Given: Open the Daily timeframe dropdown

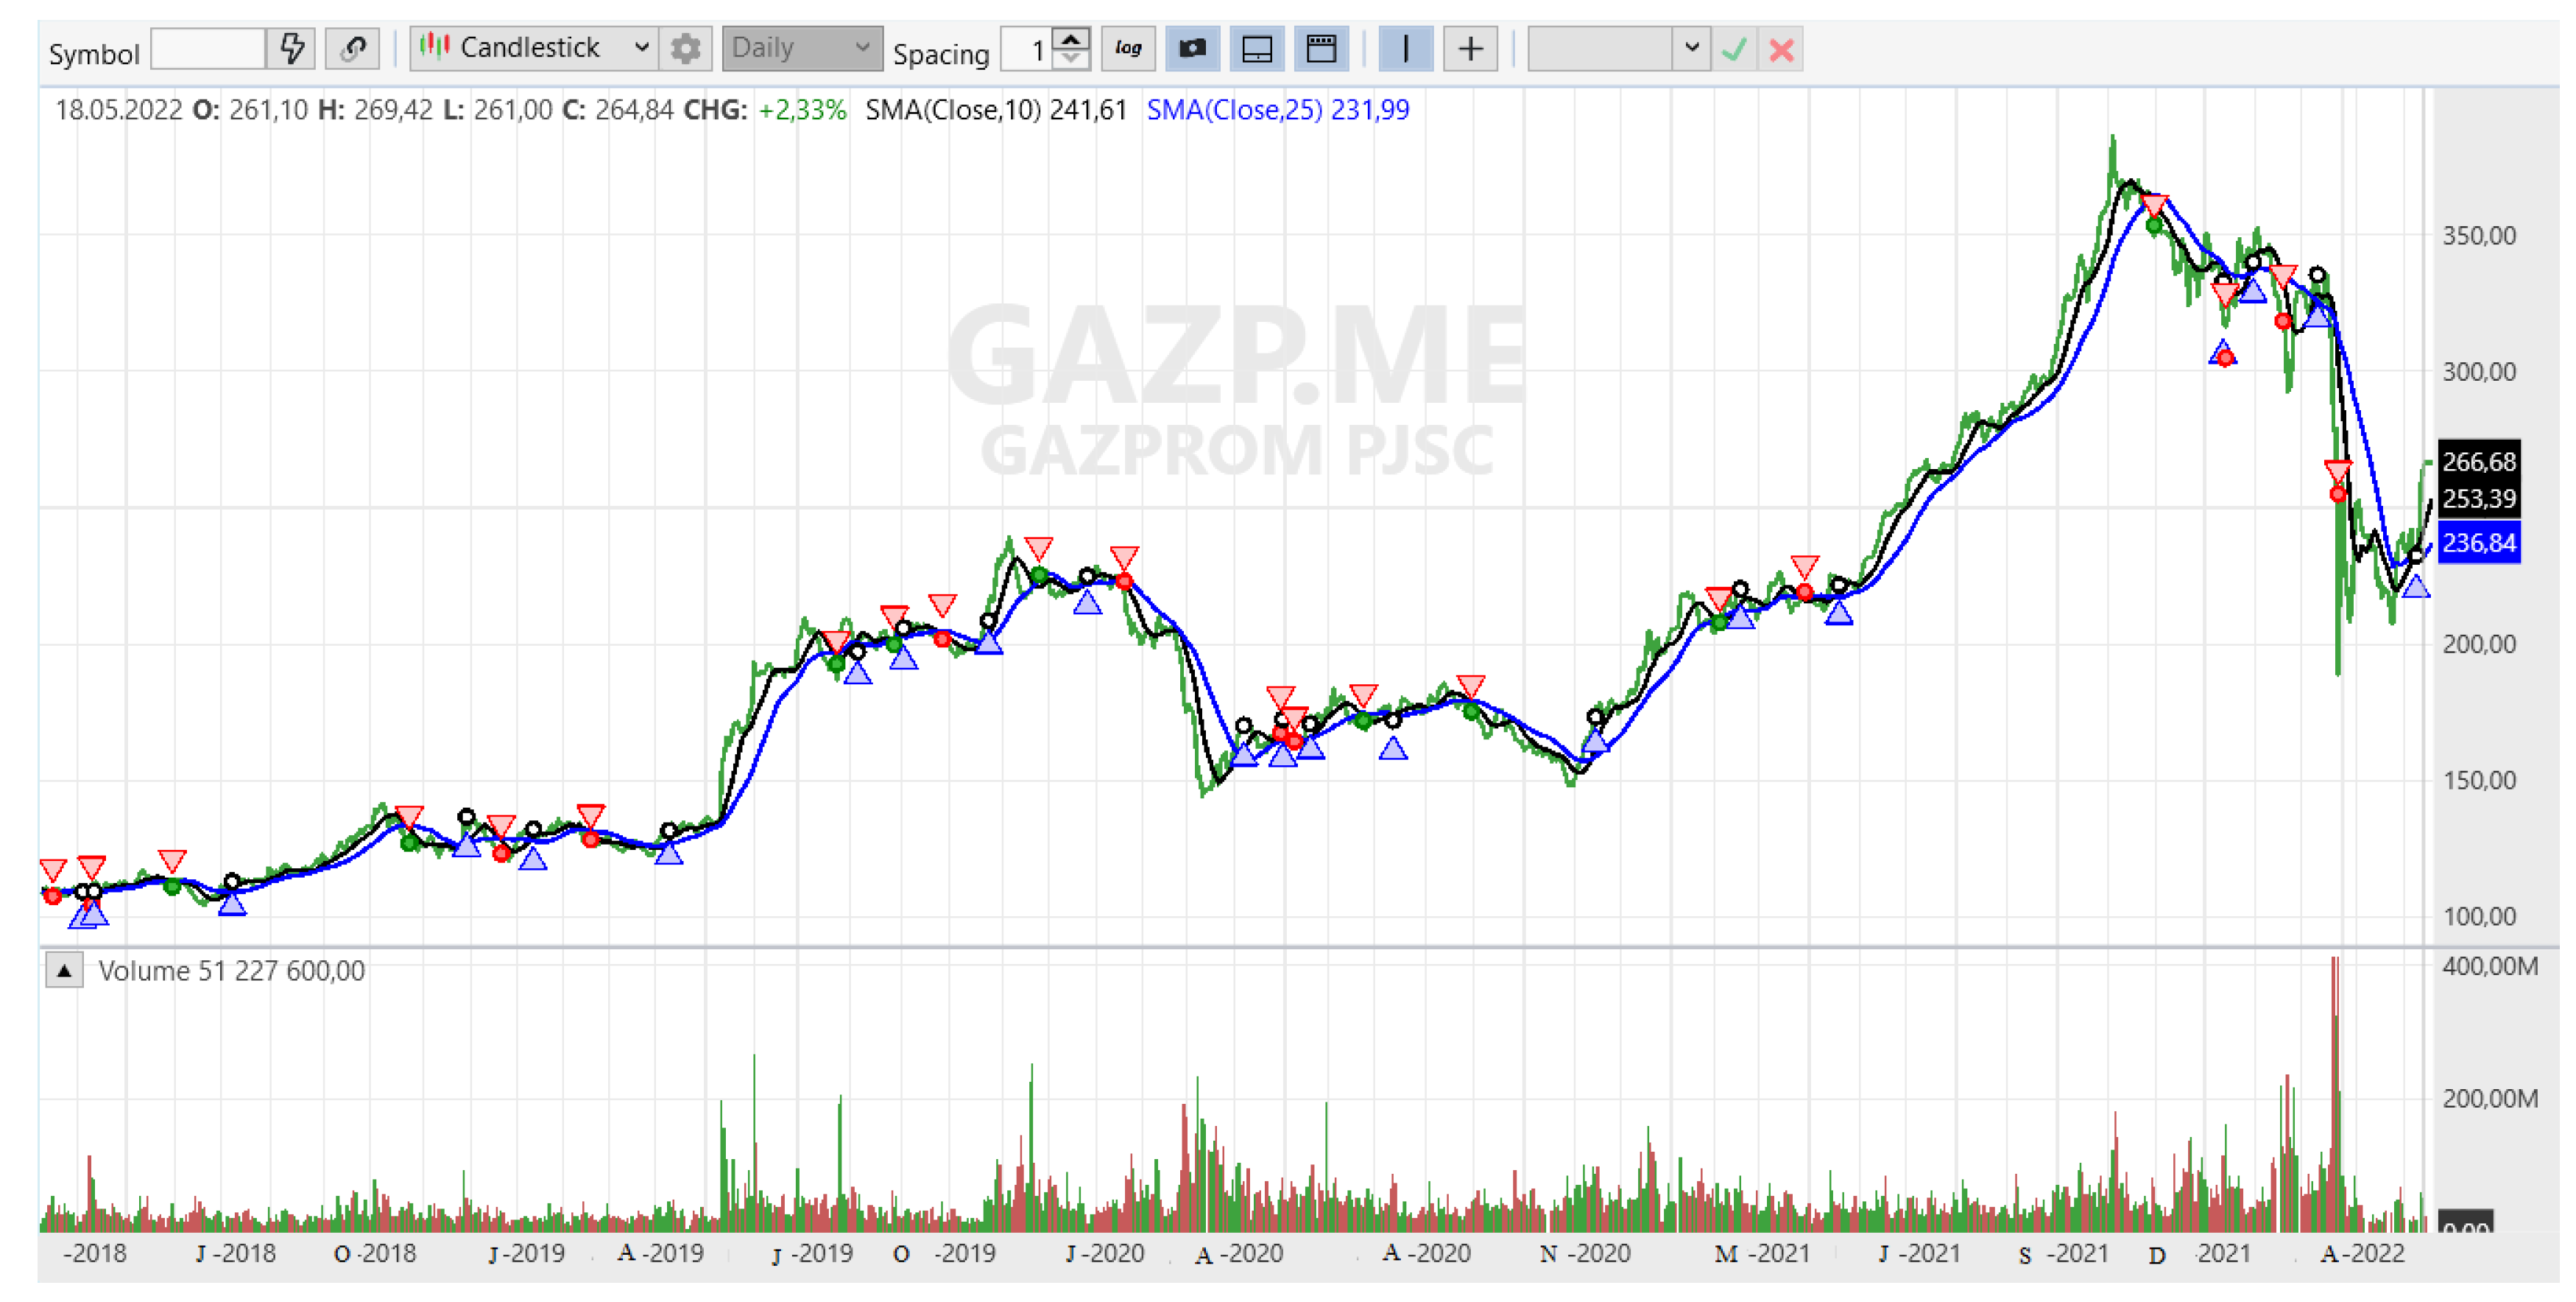Looking at the screenshot, I should (802, 48).
